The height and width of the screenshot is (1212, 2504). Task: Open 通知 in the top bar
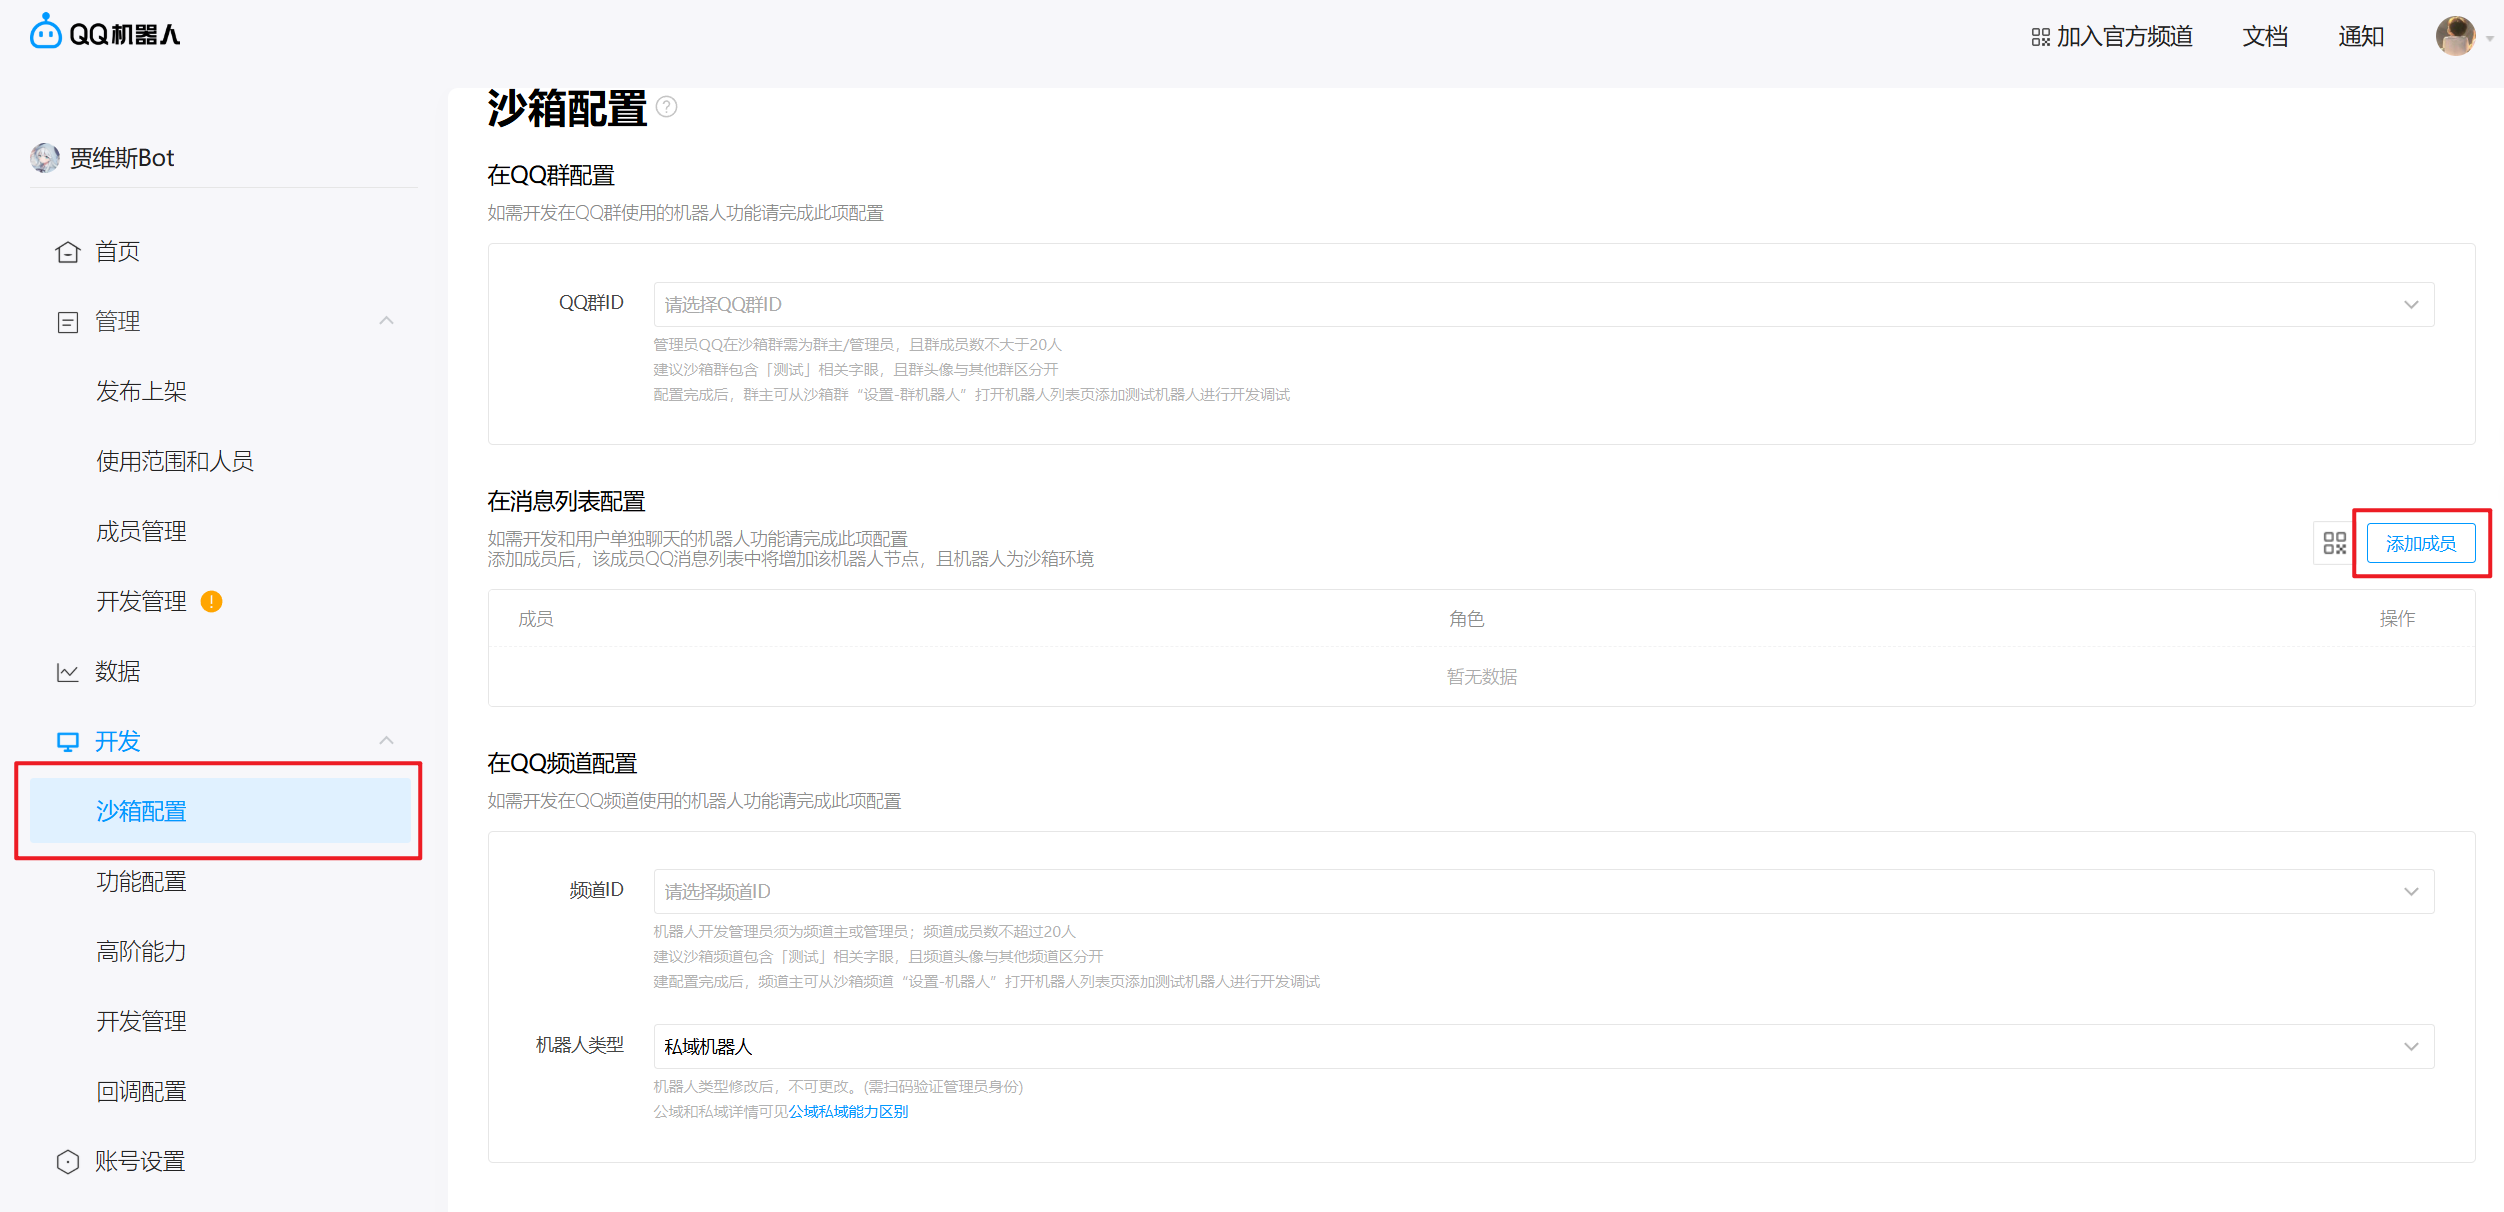click(2361, 37)
